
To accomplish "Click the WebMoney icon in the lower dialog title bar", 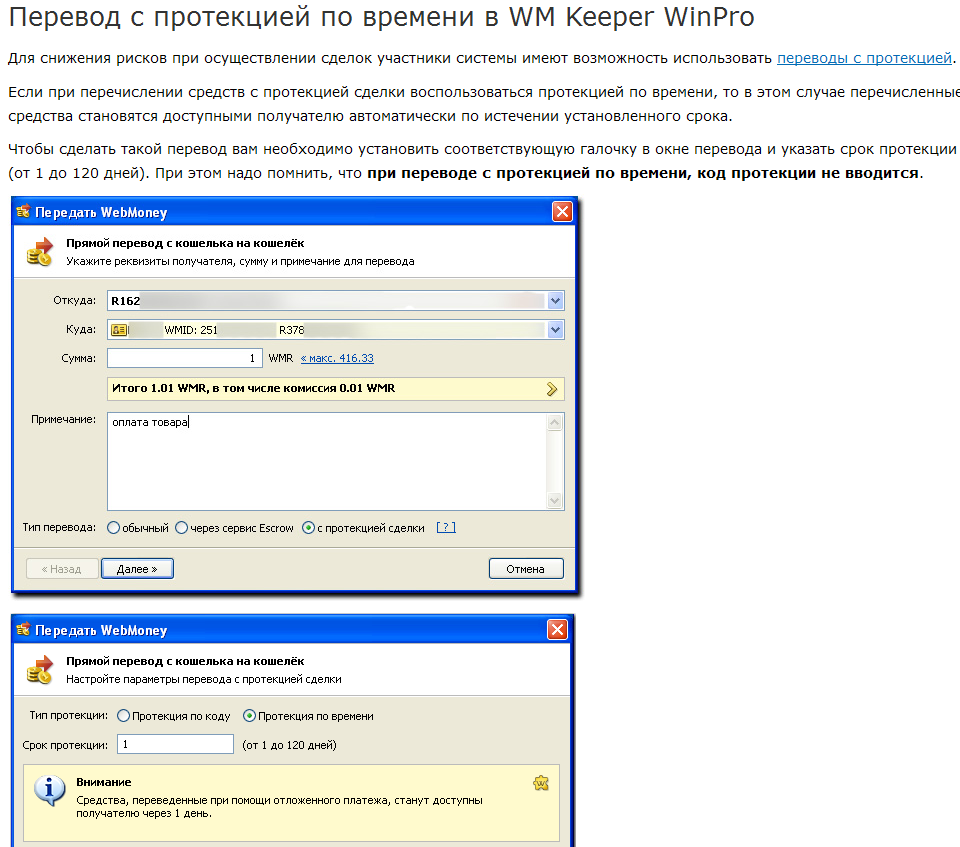I will coord(23,630).
